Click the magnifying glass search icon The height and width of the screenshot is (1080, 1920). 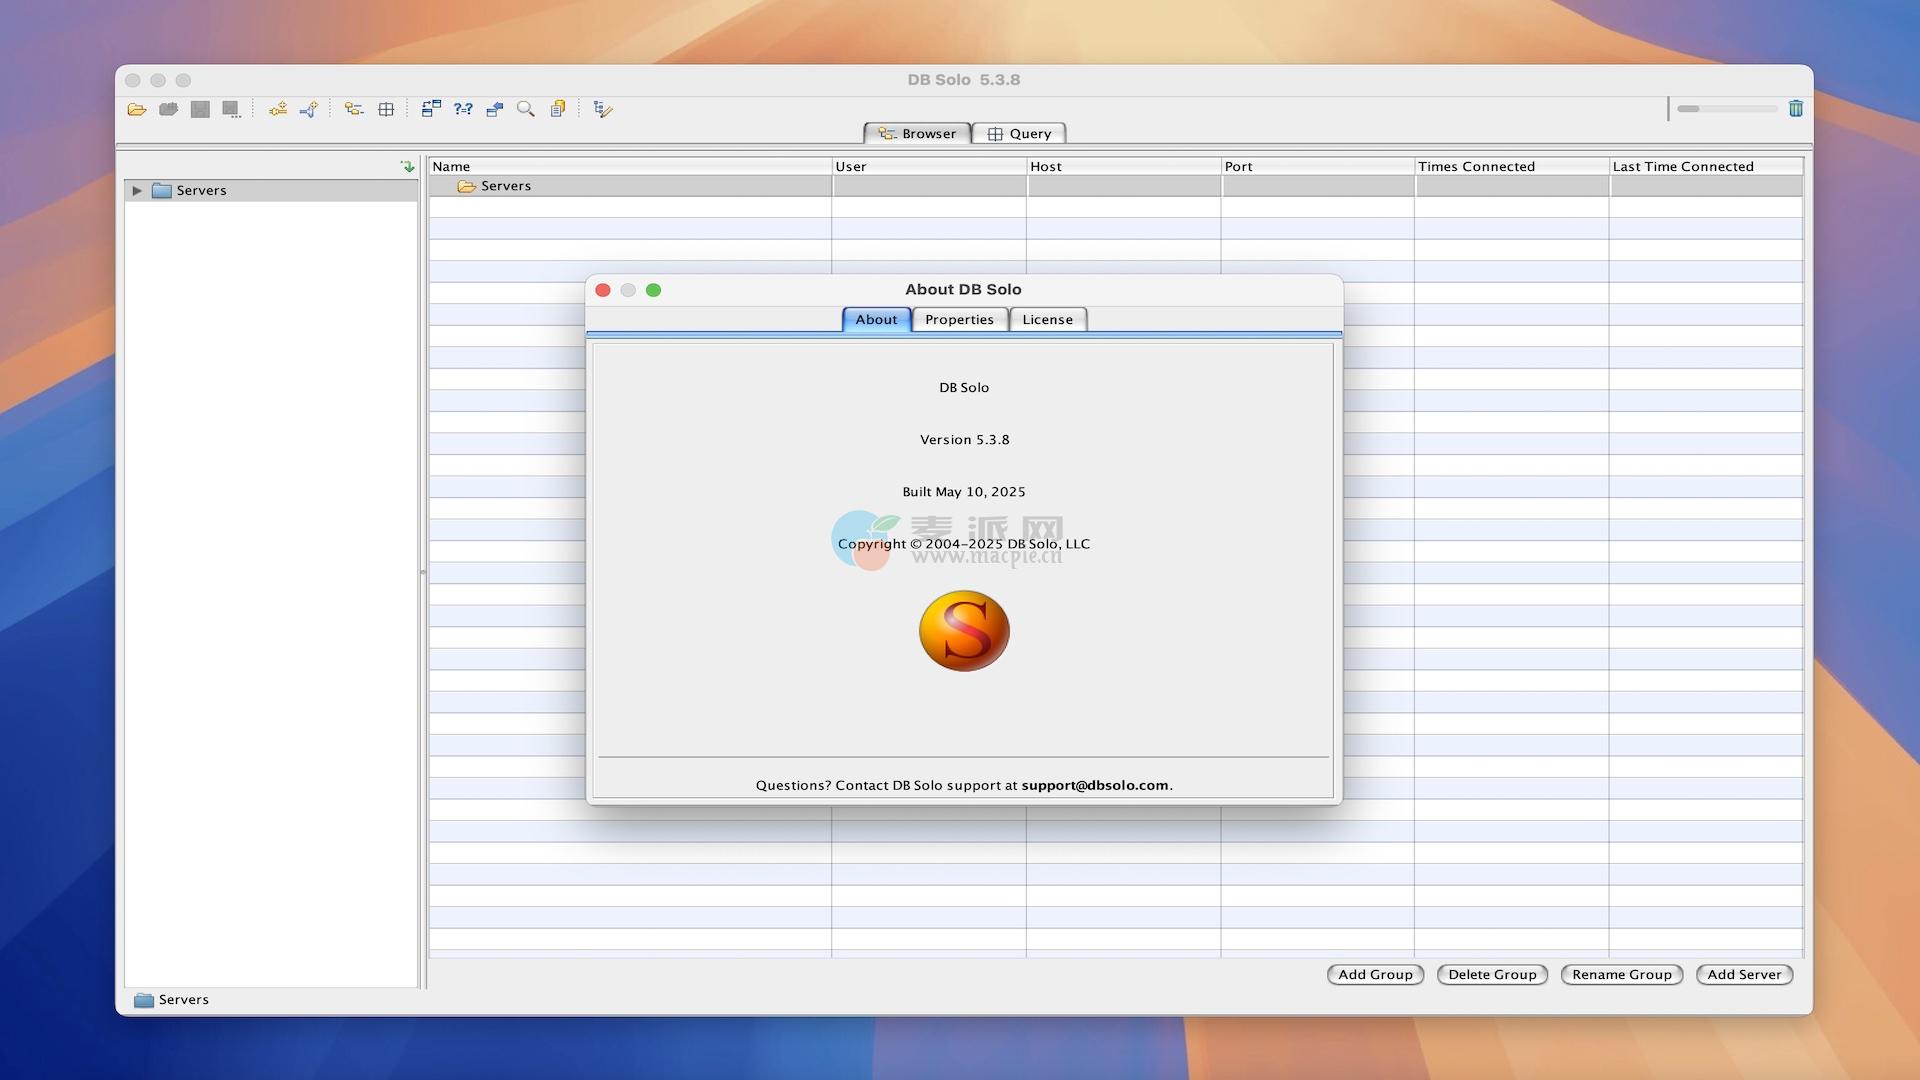pyautogui.click(x=526, y=109)
